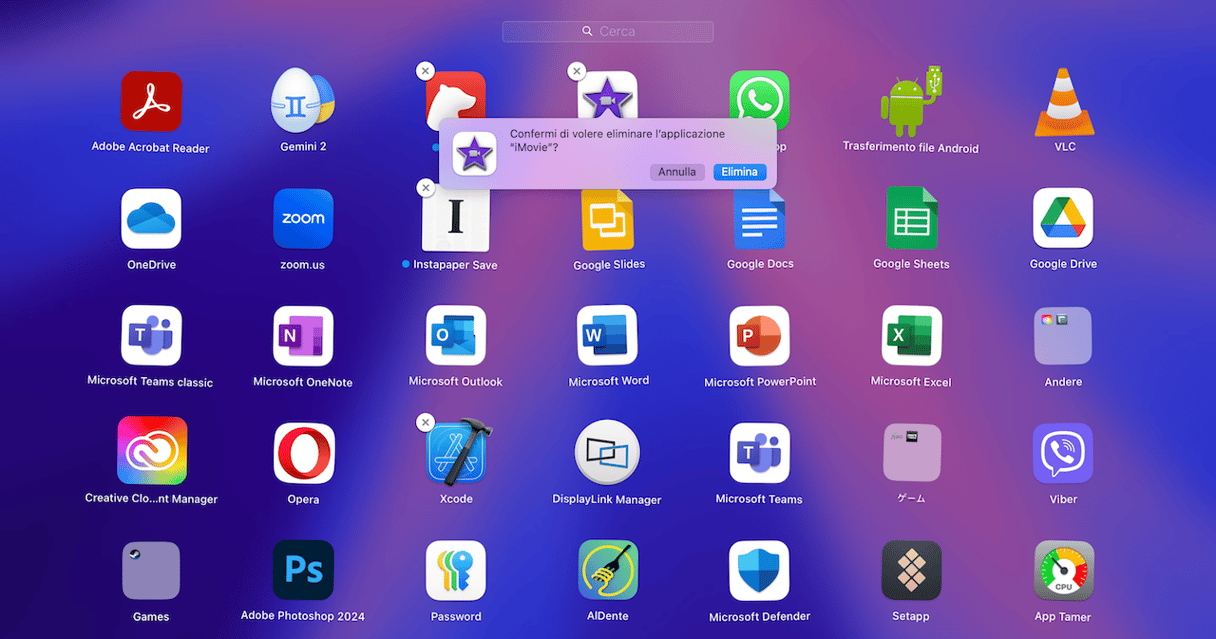Click the Microsoft Excel label
Screen dimensions: 1216x639
[911, 382]
